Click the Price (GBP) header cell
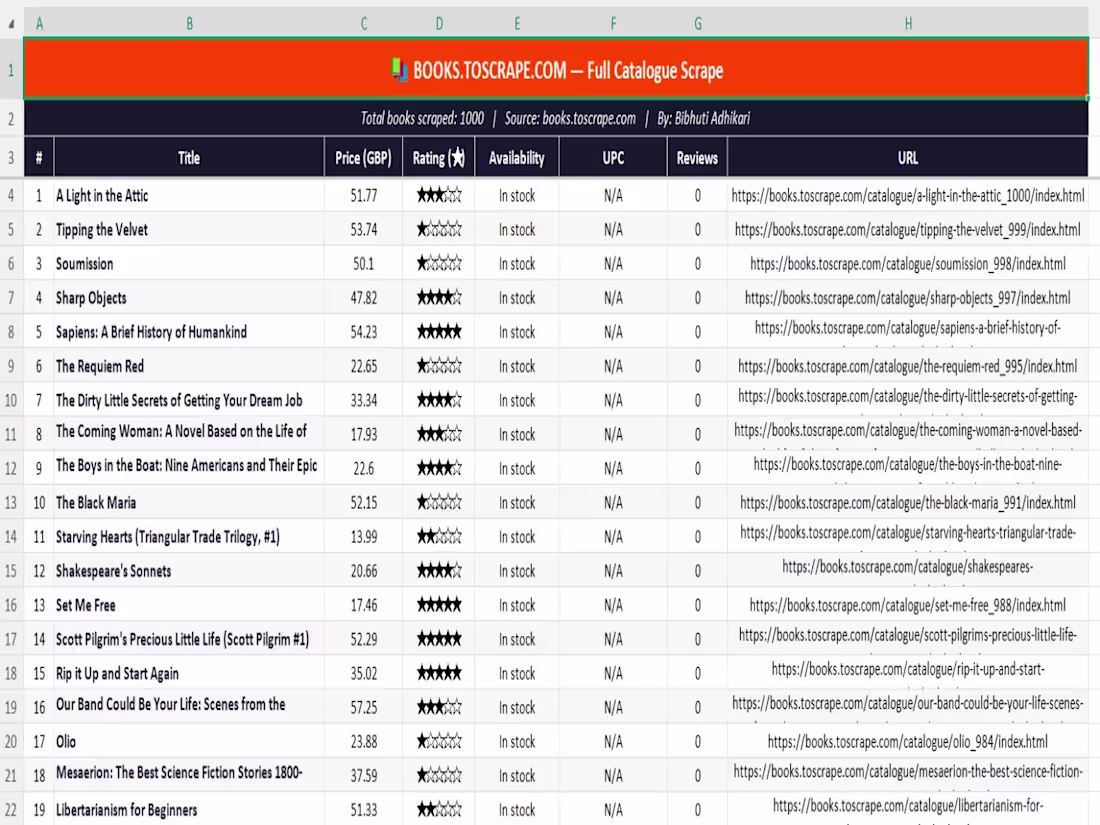This screenshot has height=825, width=1100. click(363, 158)
